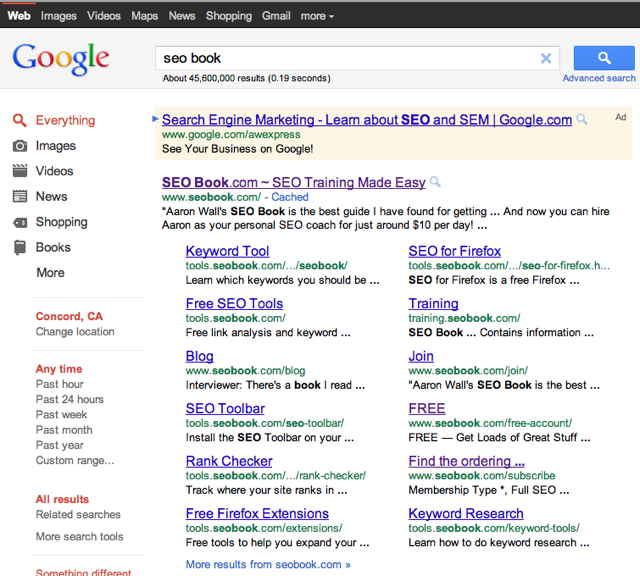Switch to Videos in the top bar
Image resolution: width=640 pixels, height=576 pixels.
104,16
